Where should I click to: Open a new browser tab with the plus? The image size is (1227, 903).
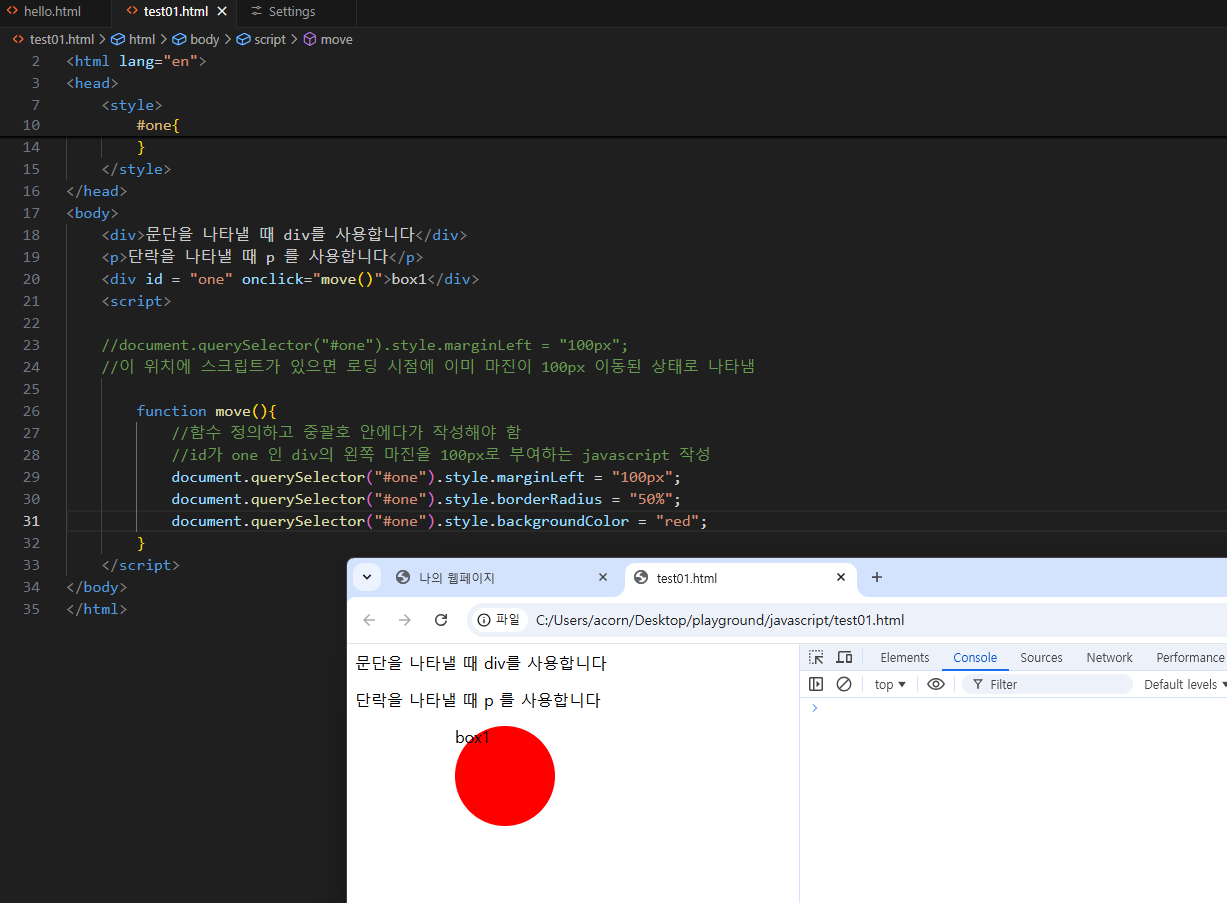[x=877, y=577]
